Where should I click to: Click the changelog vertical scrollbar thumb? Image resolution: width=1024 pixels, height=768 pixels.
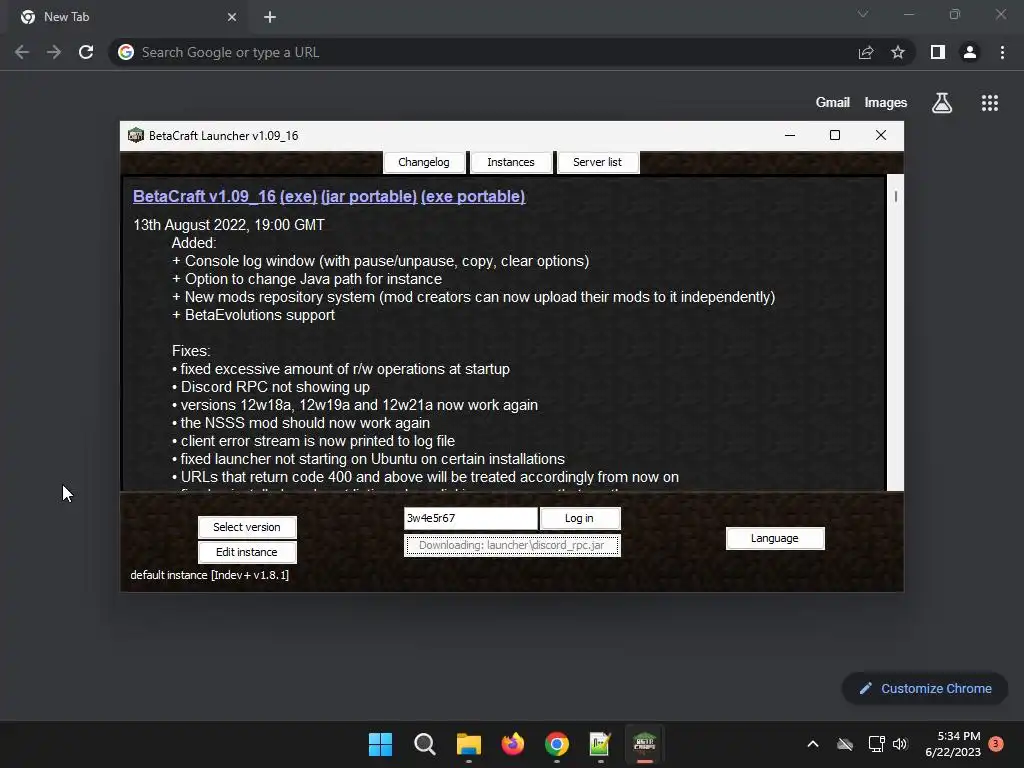pos(895,197)
